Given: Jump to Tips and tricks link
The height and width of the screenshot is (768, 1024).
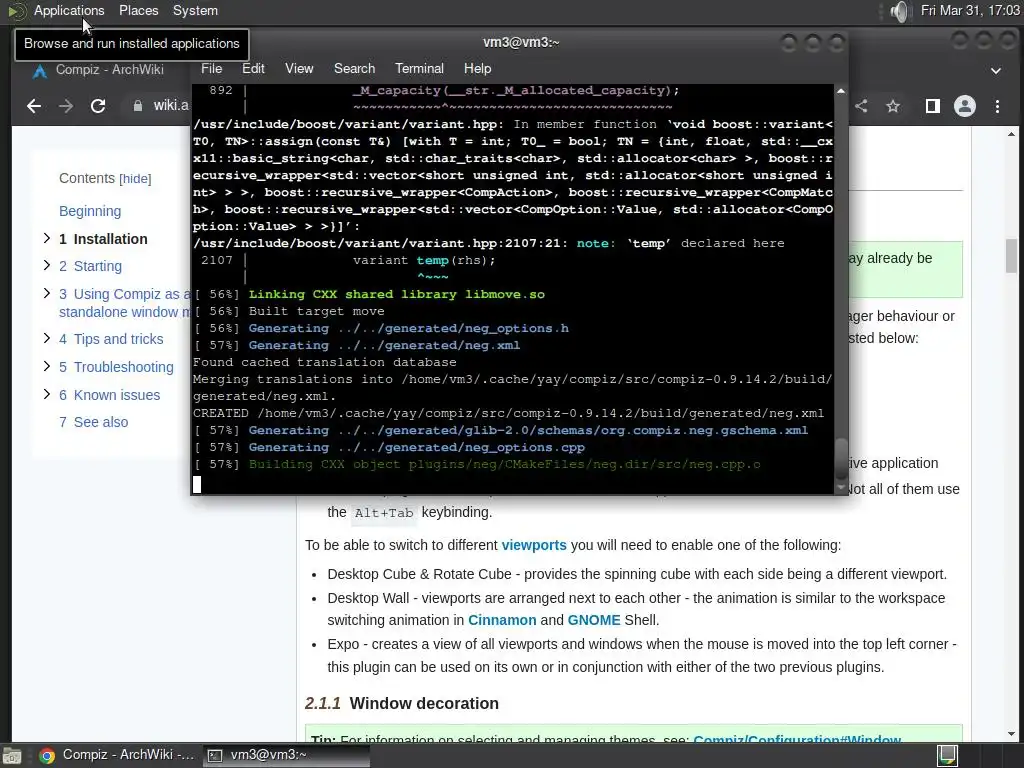Looking at the screenshot, I should coord(111,339).
